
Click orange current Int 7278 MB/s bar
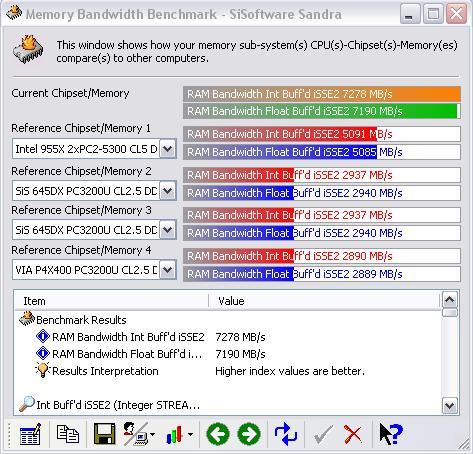[x=322, y=94]
